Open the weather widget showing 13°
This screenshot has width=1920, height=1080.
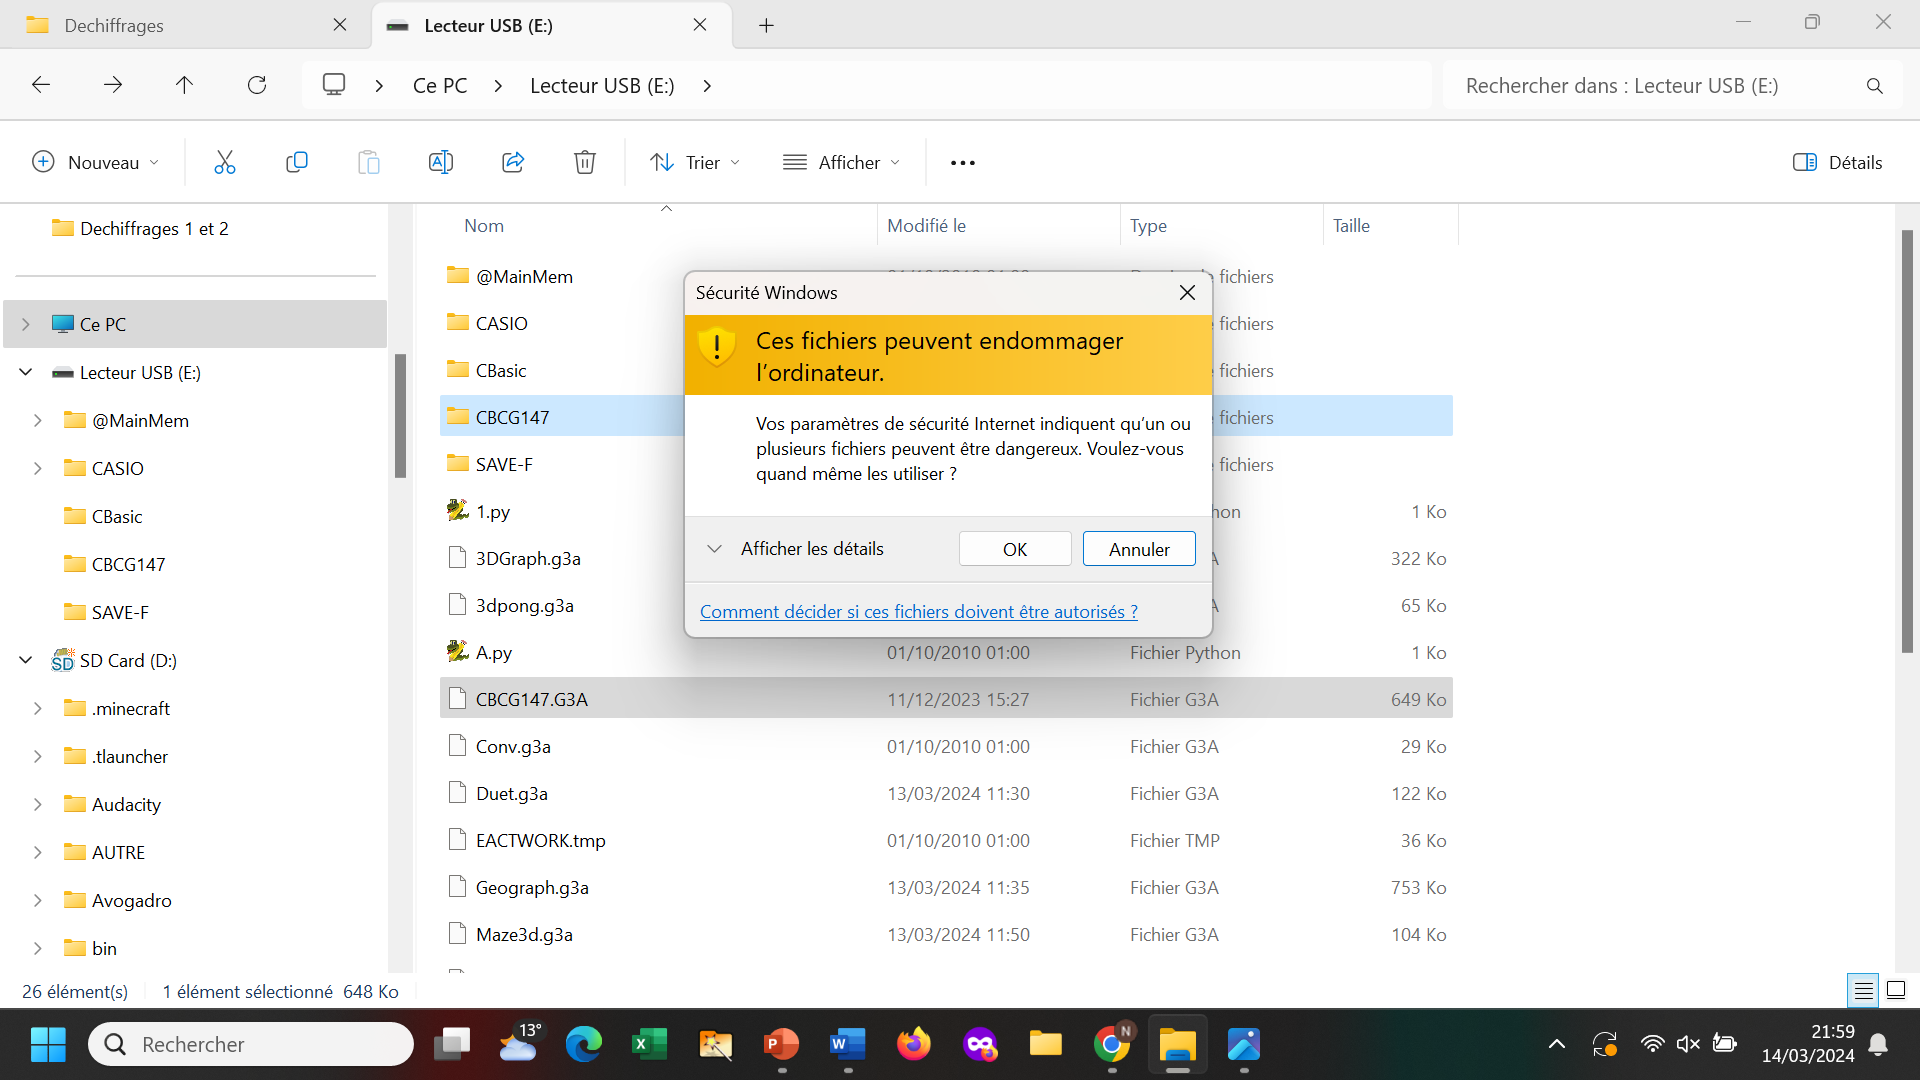[x=518, y=1044]
